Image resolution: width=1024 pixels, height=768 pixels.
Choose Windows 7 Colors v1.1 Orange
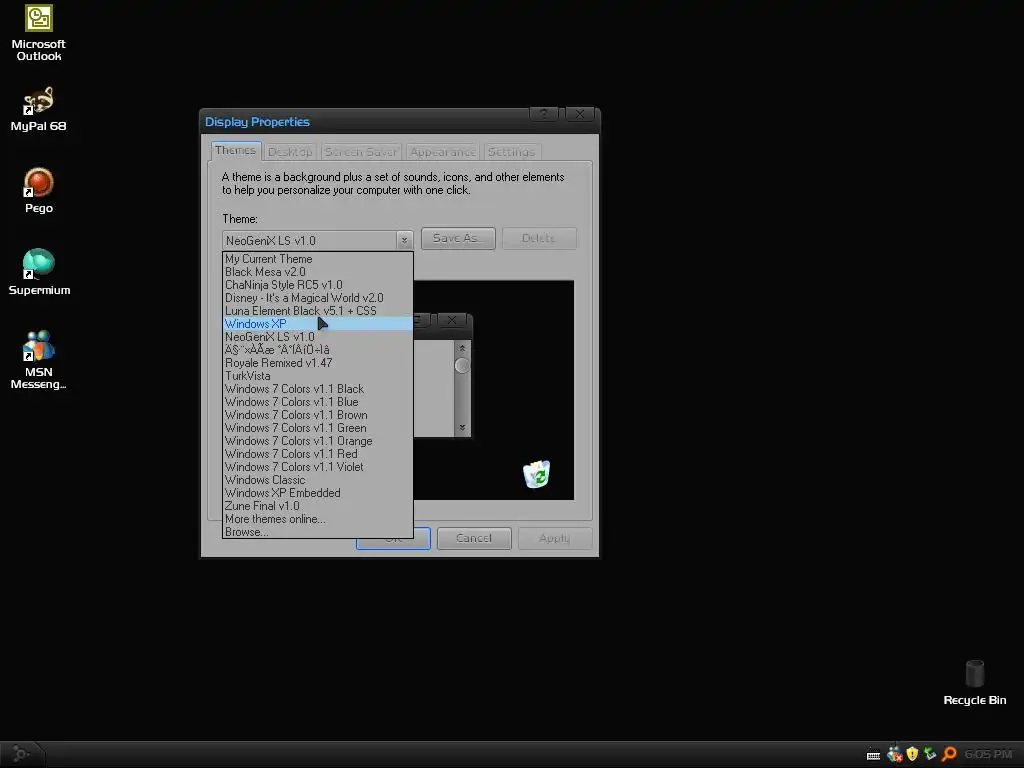click(x=317, y=441)
